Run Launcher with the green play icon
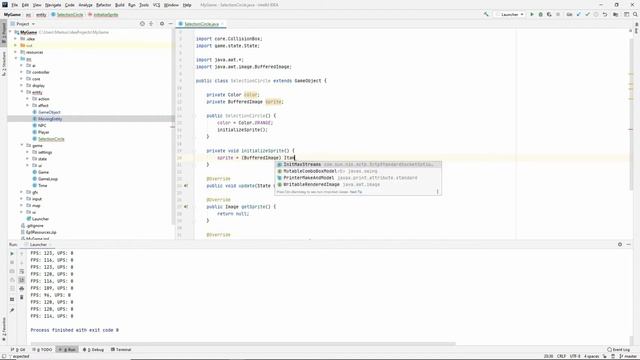 pos(532,14)
